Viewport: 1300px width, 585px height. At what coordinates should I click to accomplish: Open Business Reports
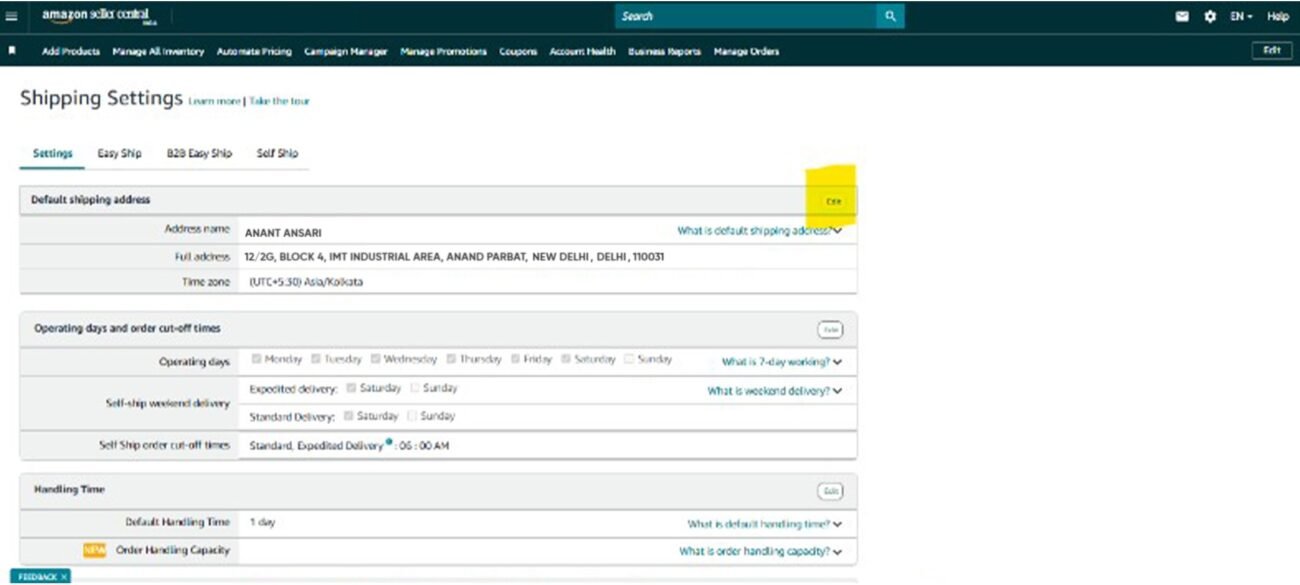(x=664, y=52)
